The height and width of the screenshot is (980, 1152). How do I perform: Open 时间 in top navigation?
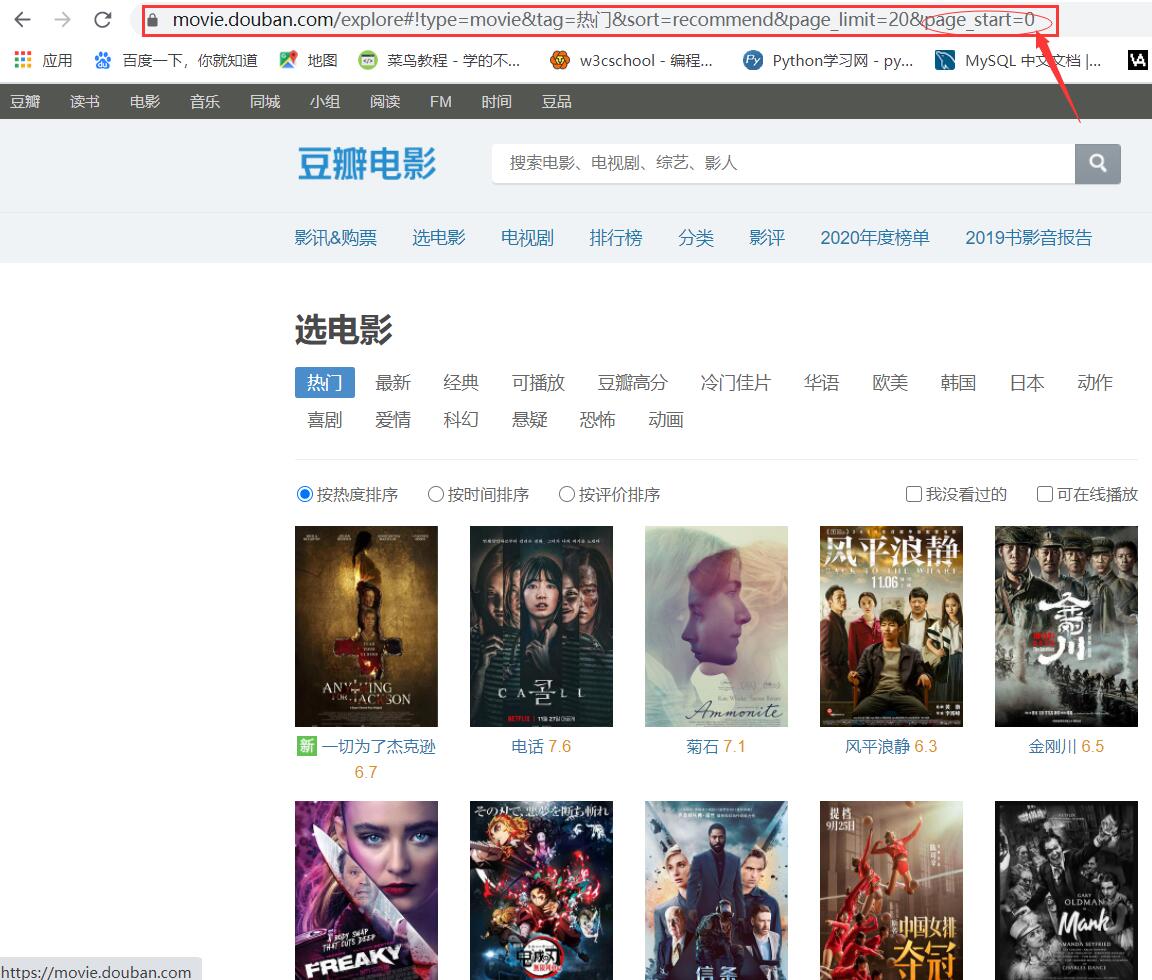coord(497,101)
